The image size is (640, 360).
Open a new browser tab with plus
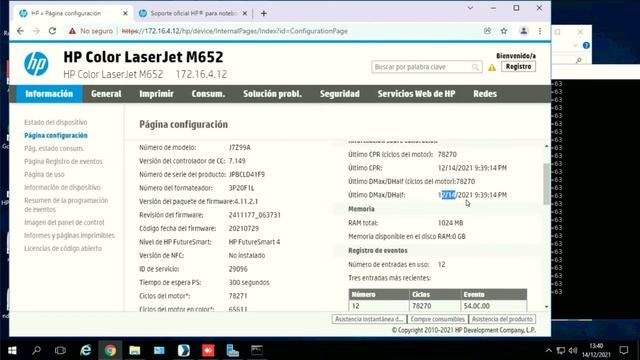click(x=264, y=13)
